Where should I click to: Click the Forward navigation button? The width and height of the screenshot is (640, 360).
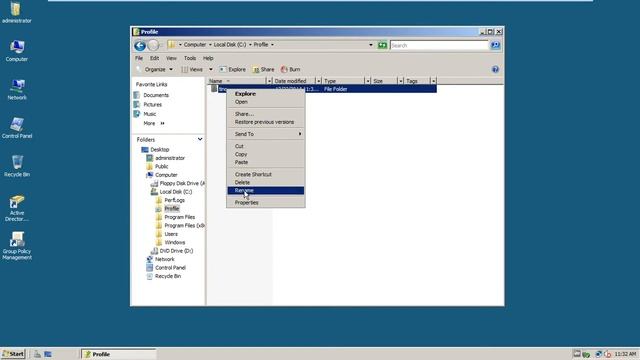[x=153, y=45]
